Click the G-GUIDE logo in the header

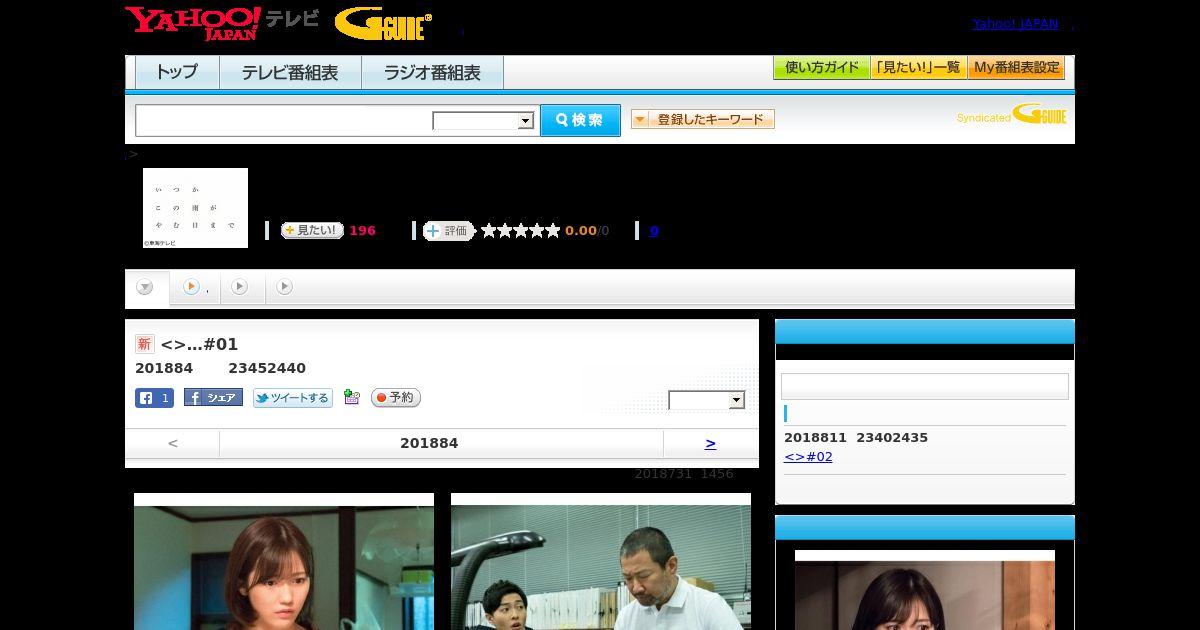[x=383, y=23]
